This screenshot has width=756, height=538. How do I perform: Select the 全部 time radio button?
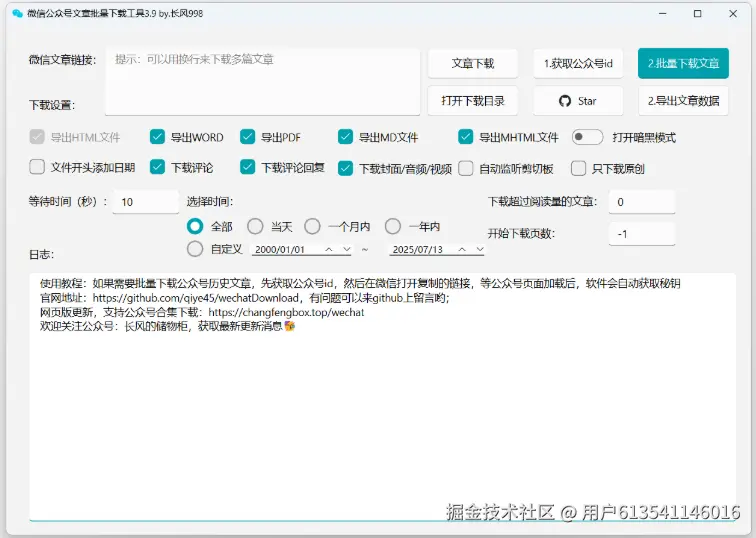(195, 226)
